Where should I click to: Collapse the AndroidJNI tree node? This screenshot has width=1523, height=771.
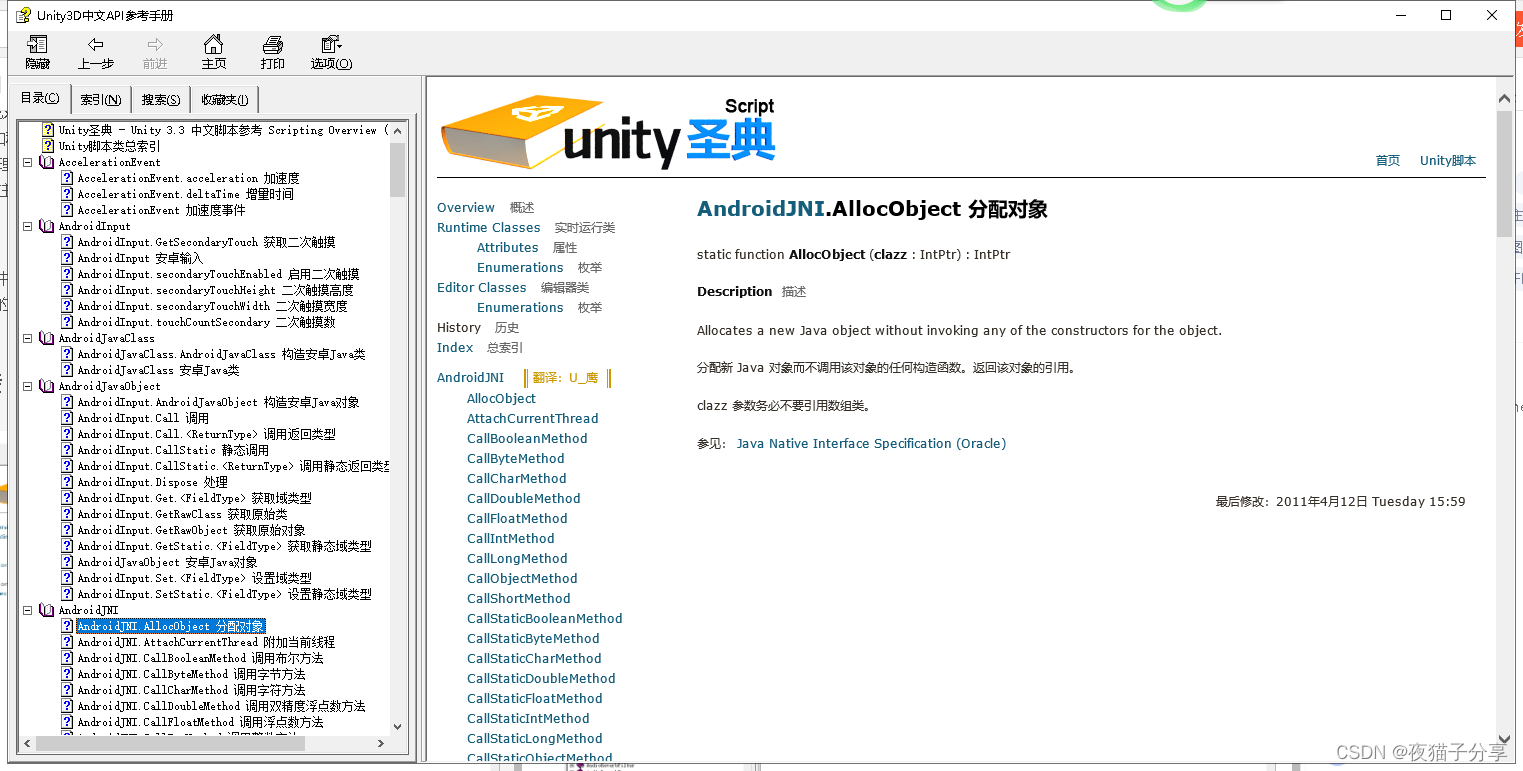point(28,610)
